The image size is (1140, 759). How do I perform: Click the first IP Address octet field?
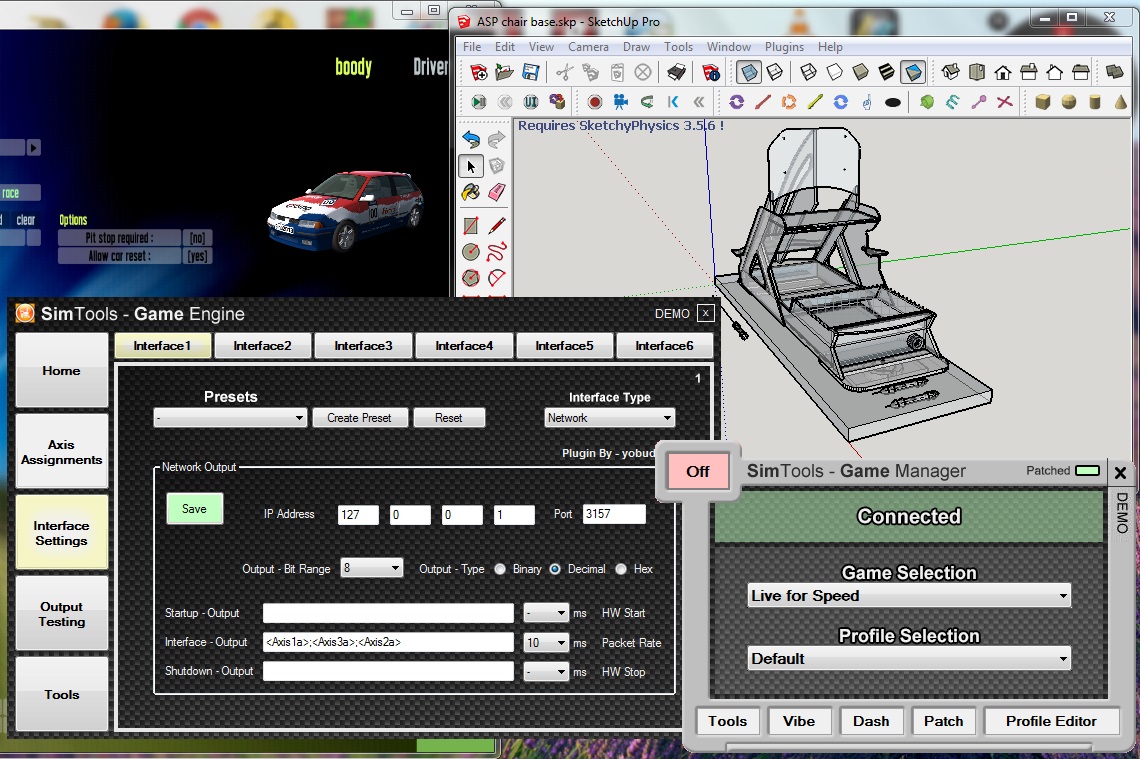pos(358,515)
